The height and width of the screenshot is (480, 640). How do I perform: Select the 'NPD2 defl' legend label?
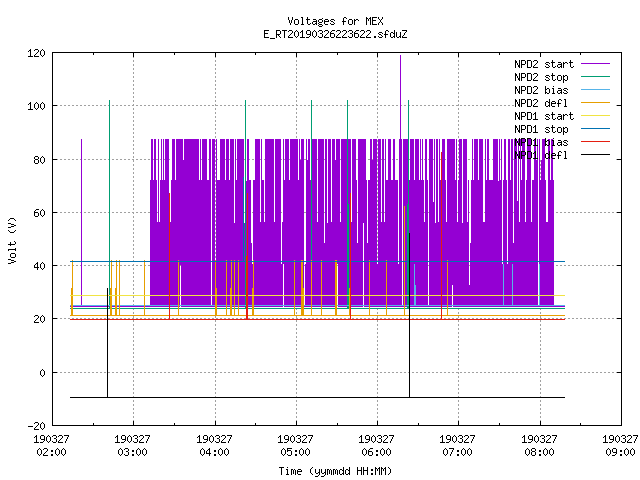pos(541,103)
